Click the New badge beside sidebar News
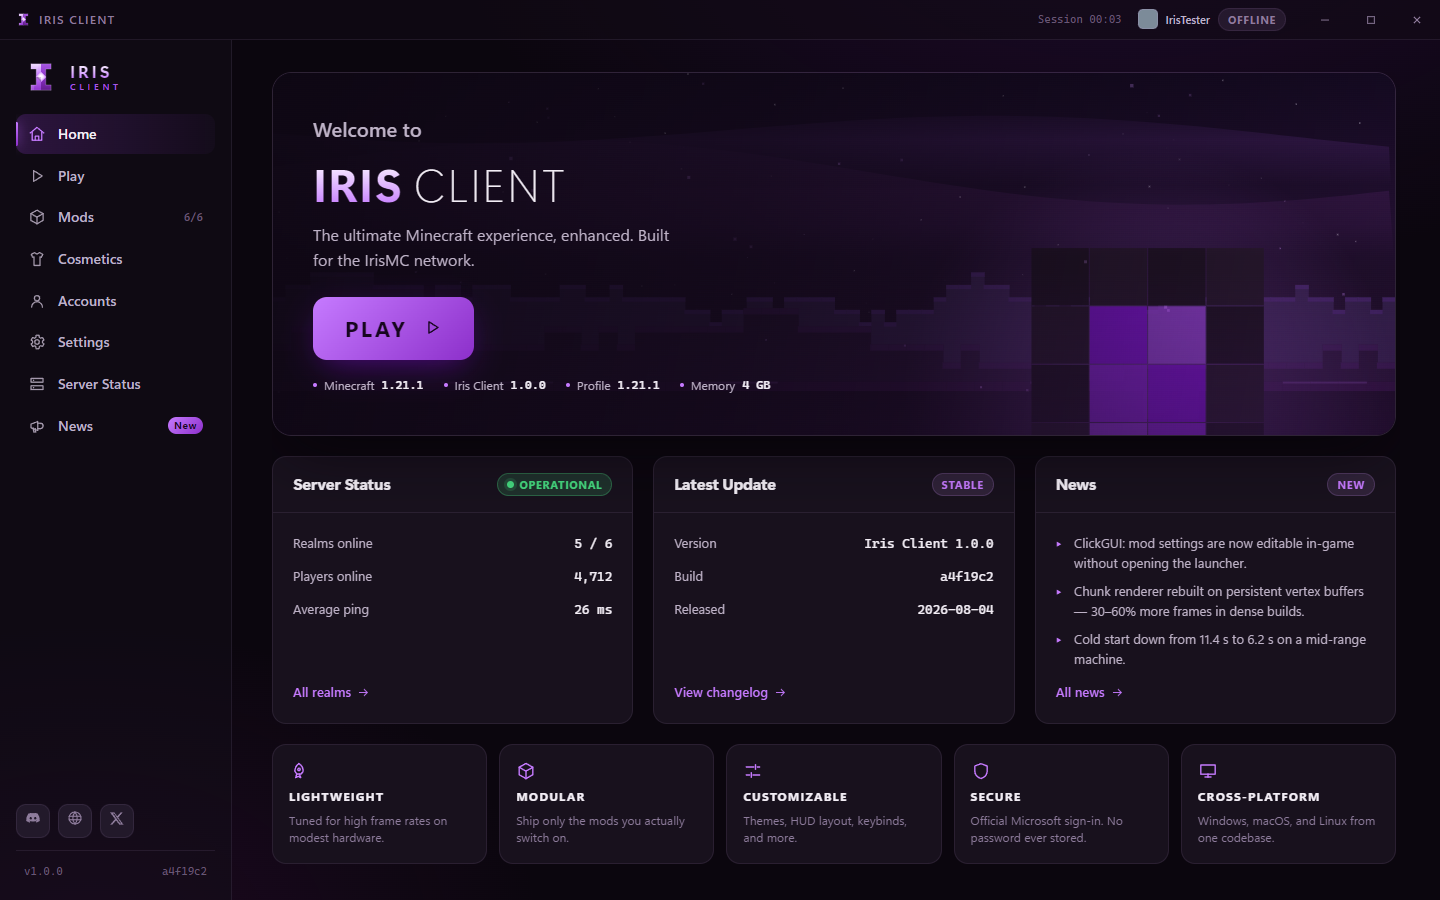This screenshot has height=900, width=1440. click(x=185, y=426)
